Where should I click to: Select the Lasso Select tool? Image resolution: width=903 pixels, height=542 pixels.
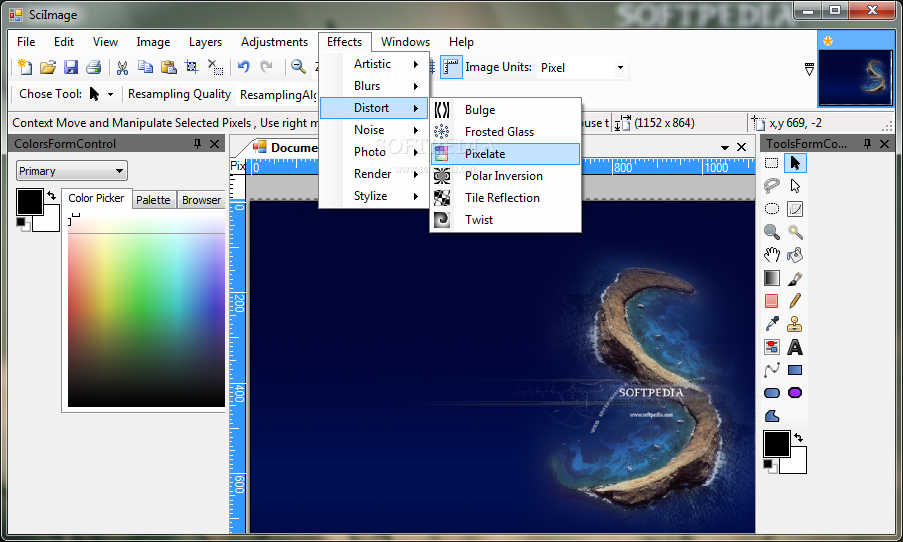pos(772,185)
